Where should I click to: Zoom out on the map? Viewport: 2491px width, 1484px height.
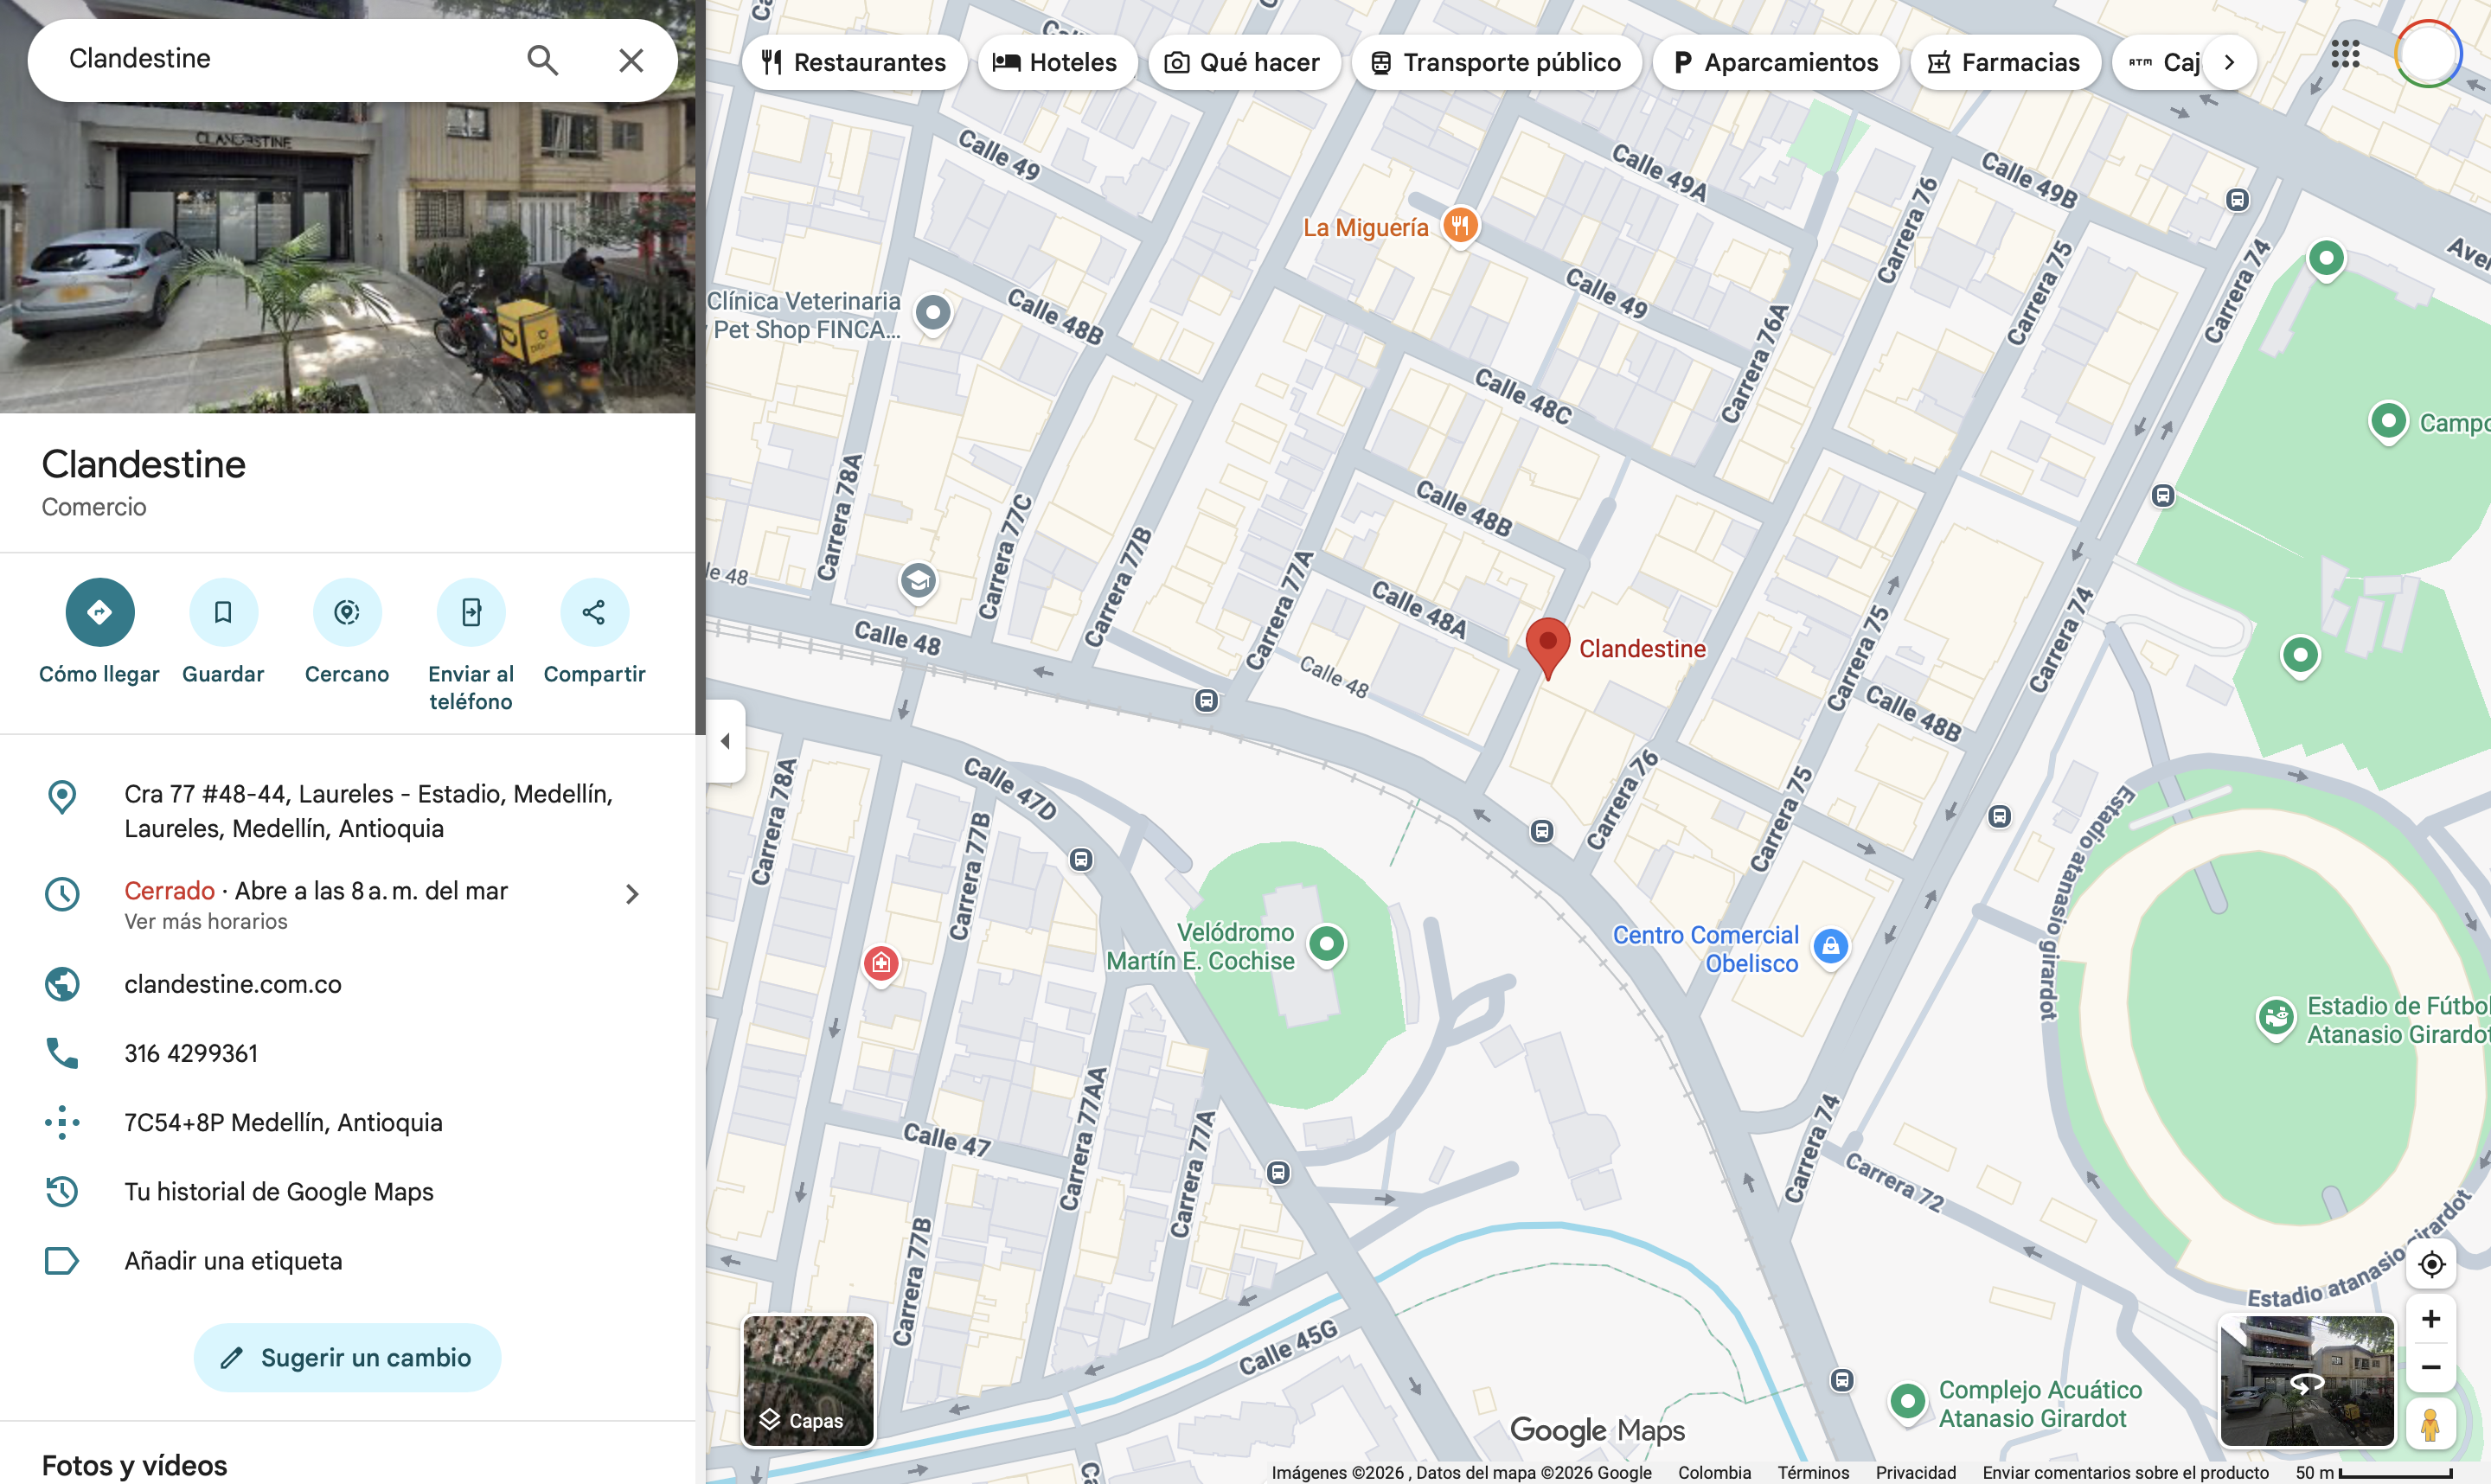point(2431,1367)
